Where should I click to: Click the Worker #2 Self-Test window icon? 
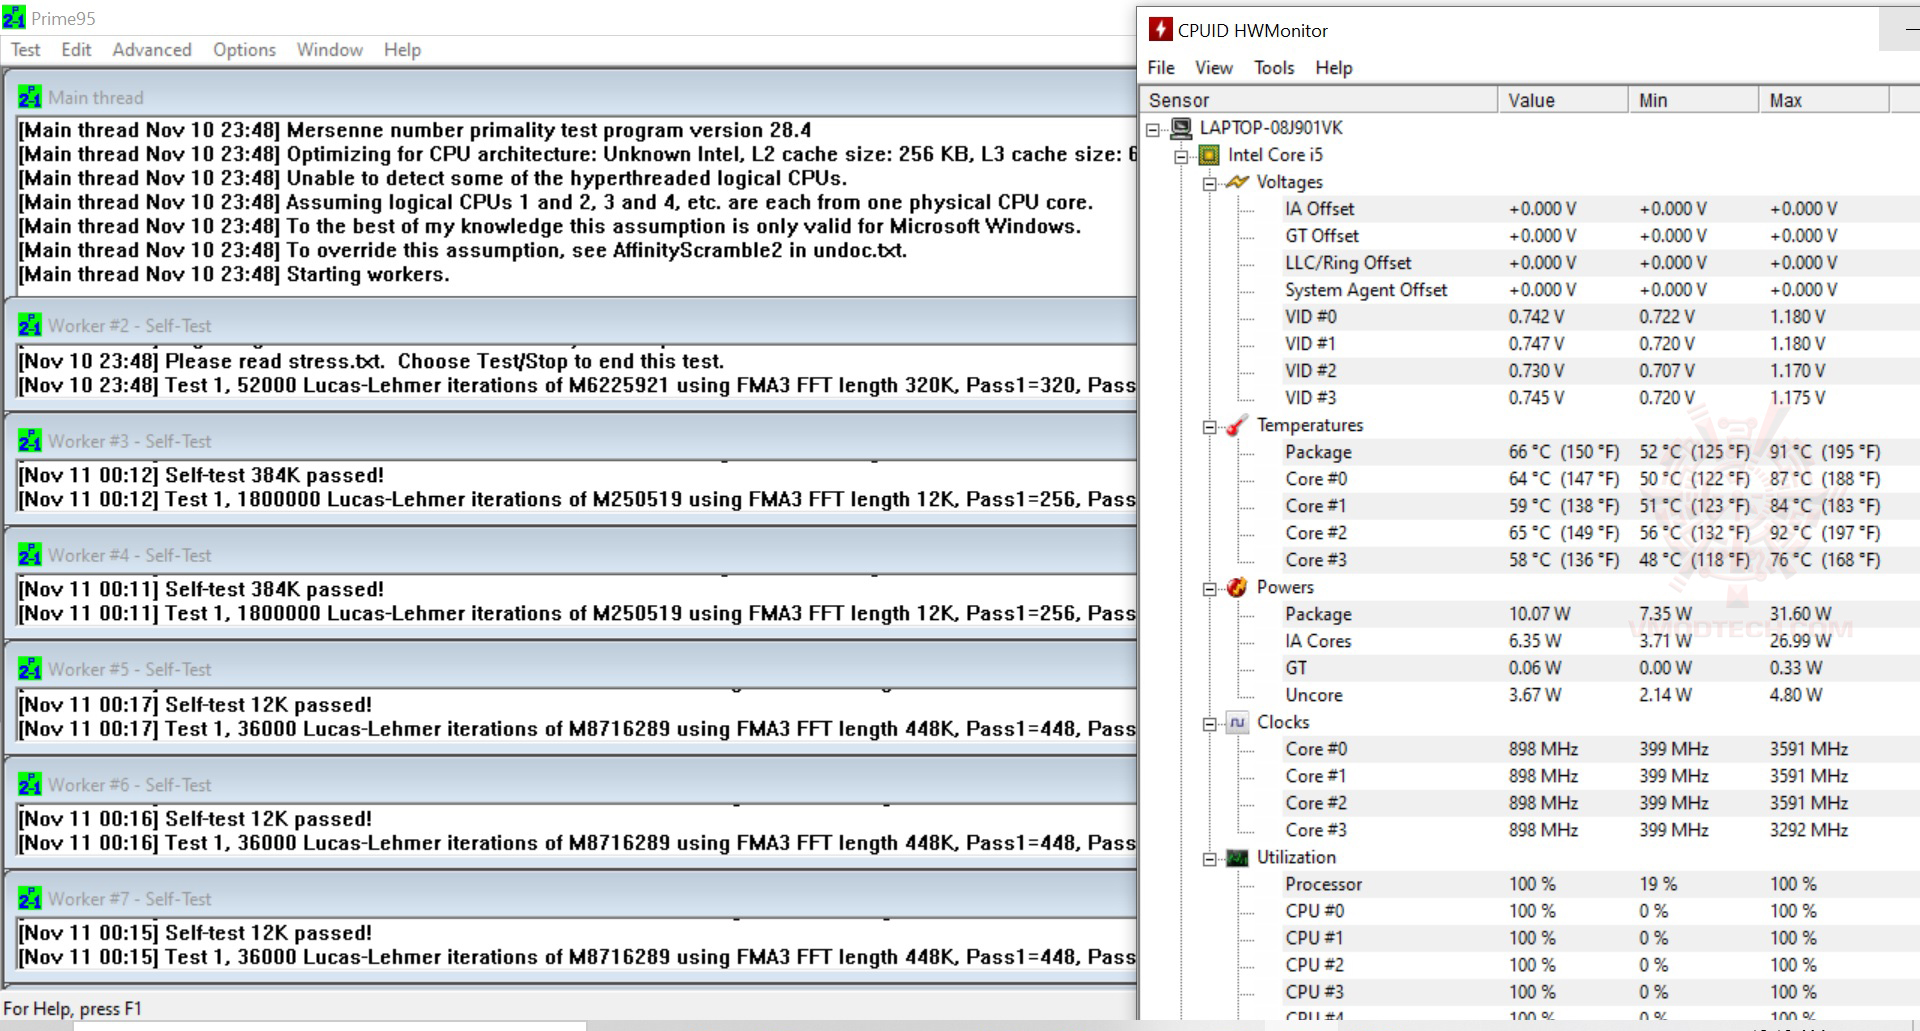[x=30, y=325]
